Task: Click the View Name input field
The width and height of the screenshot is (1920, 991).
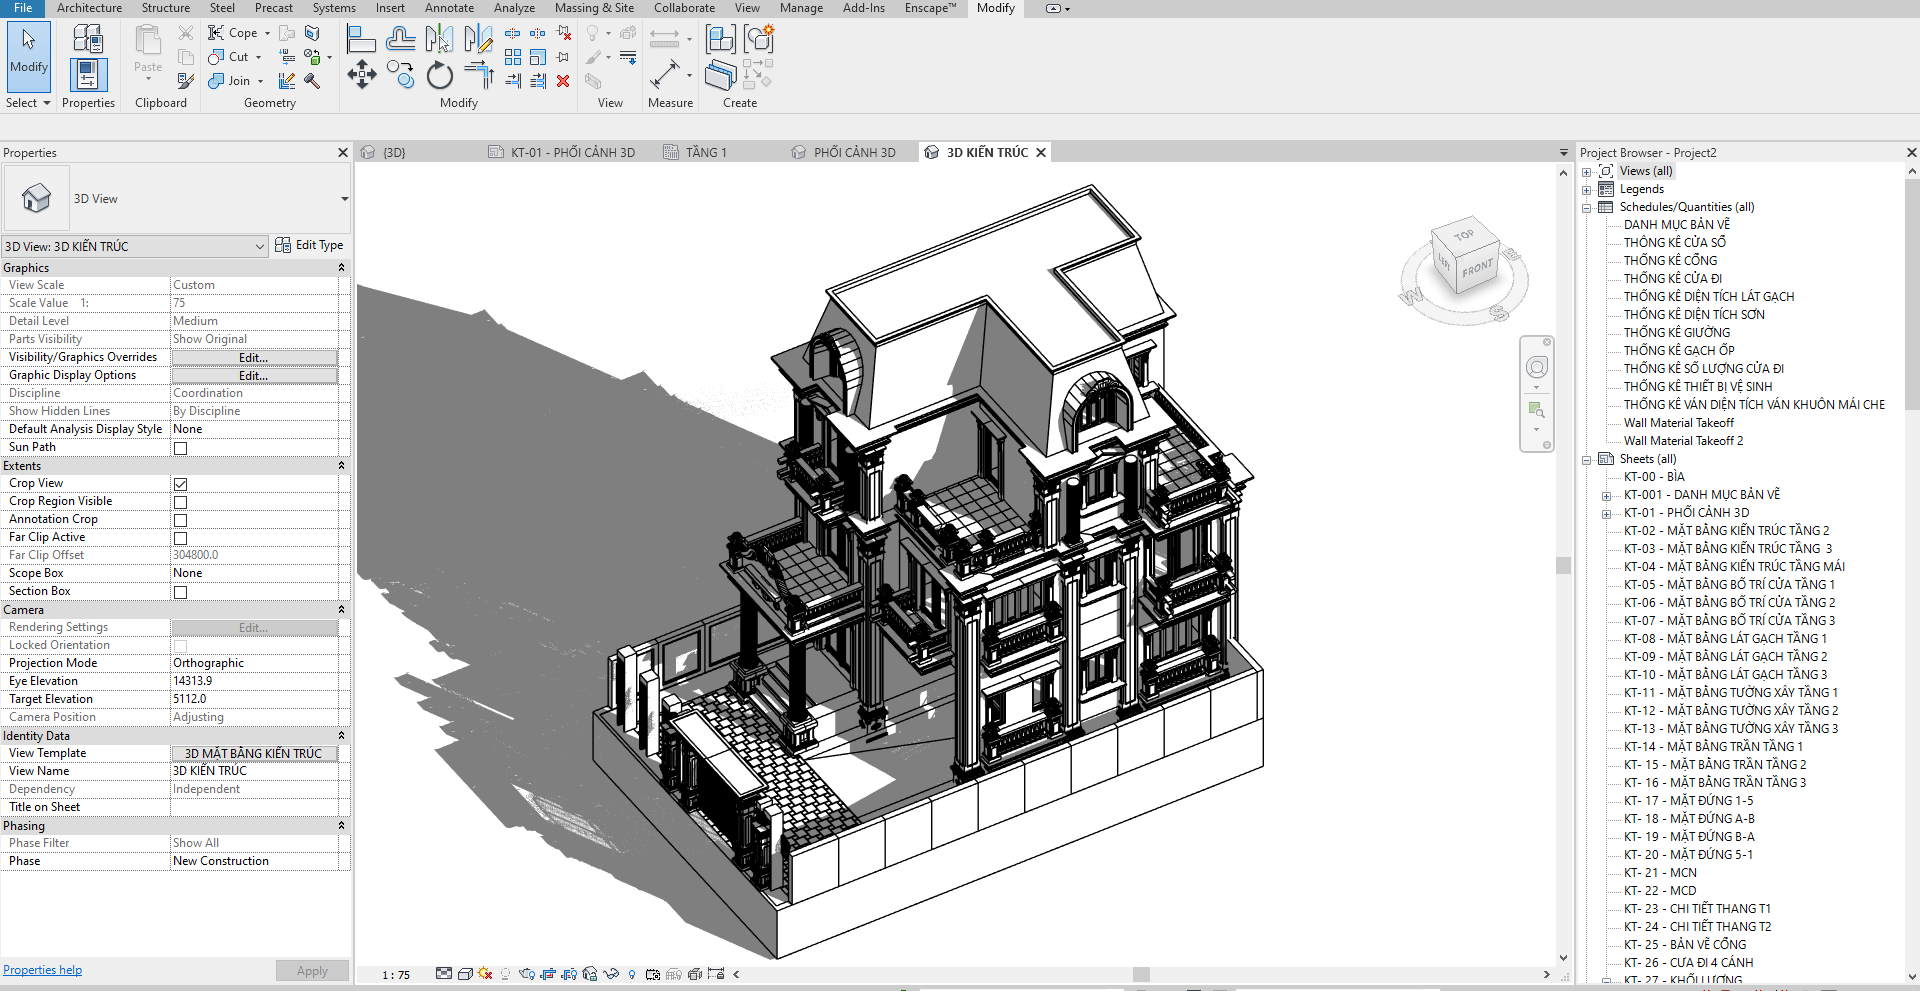Action: [x=254, y=771]
